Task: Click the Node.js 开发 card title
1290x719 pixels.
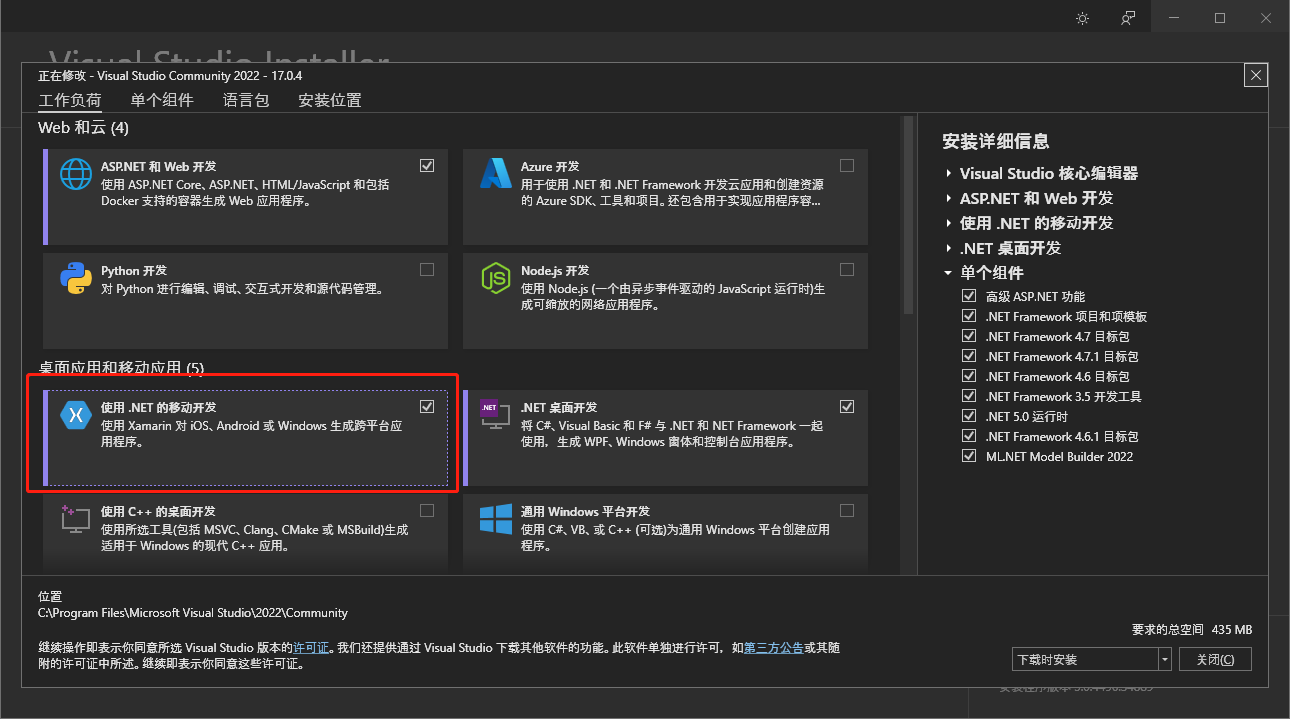Action: coord(555,271)
